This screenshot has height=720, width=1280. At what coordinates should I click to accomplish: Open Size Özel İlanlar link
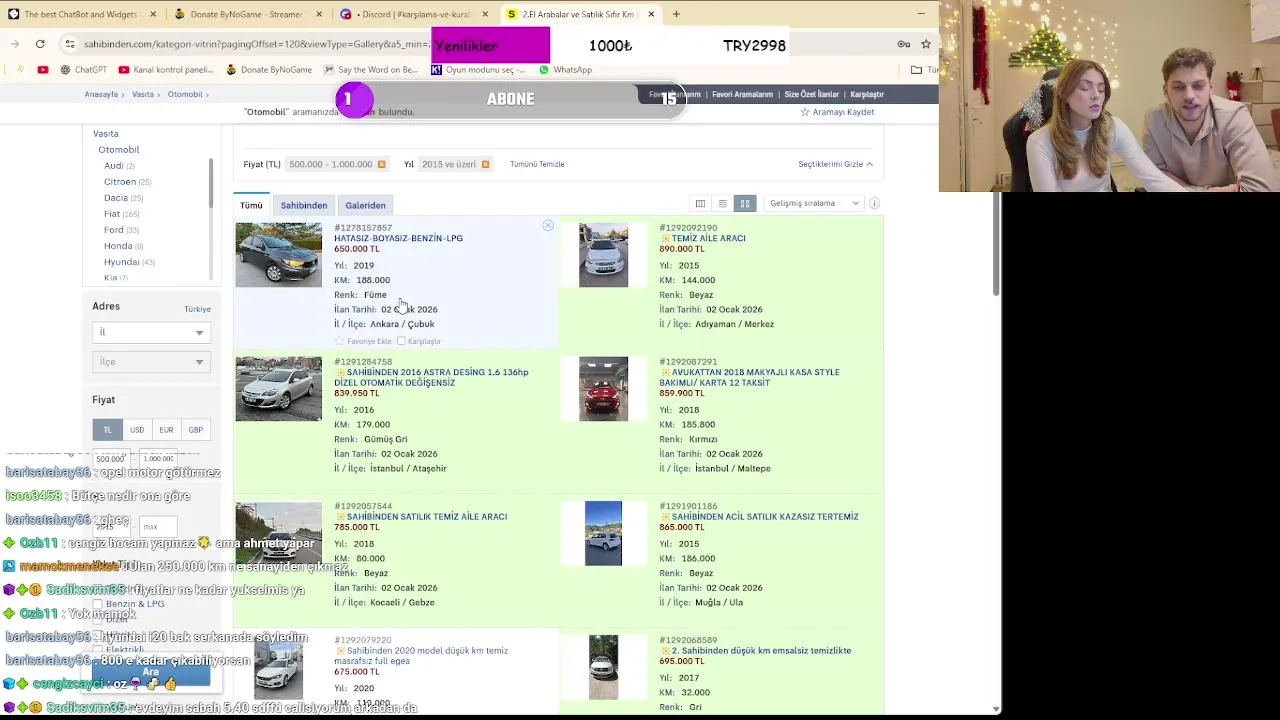(x=811, y=94)
